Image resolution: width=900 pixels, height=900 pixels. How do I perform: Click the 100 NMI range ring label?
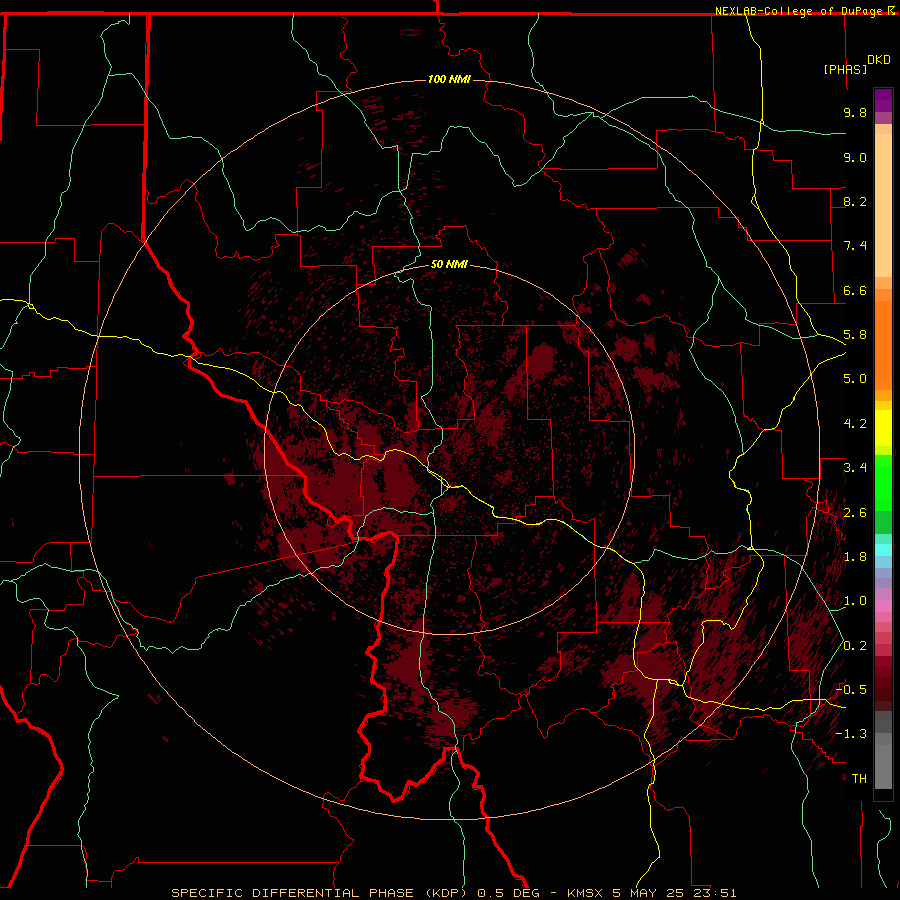[449, 79]
